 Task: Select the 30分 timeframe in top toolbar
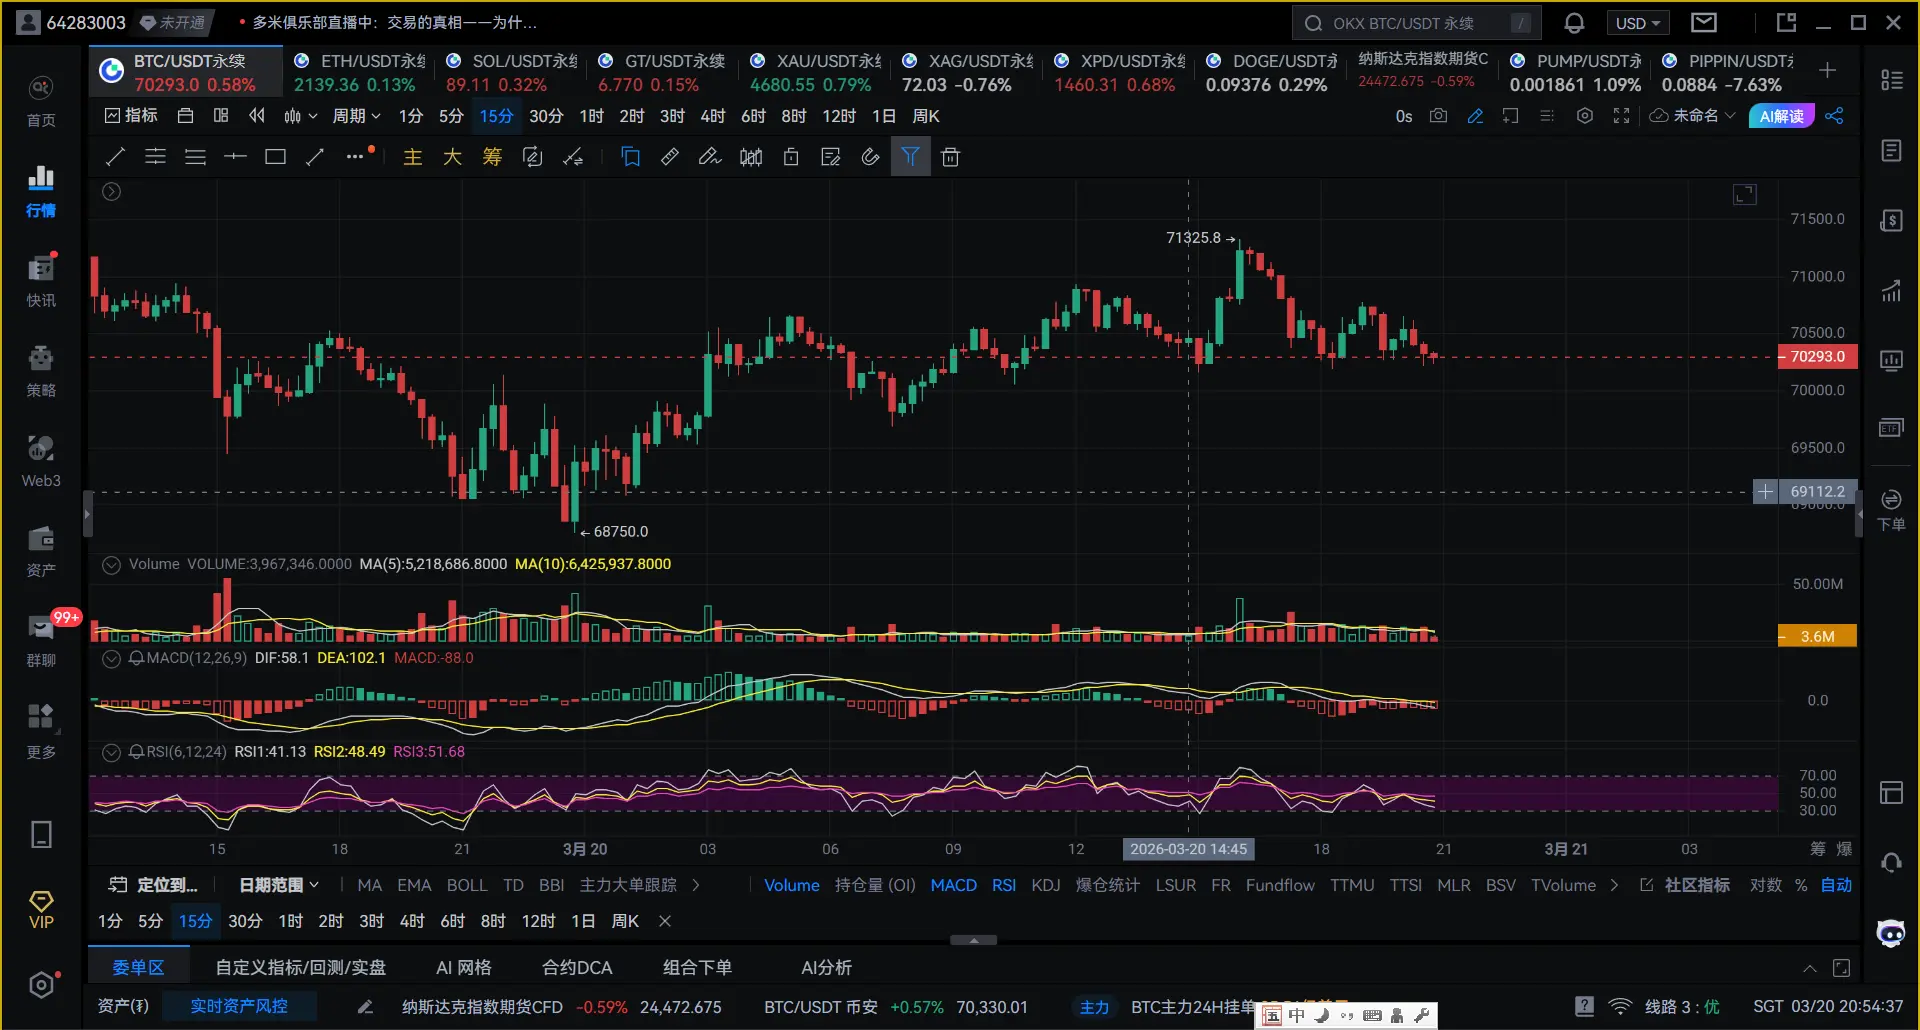pos(546,116)
